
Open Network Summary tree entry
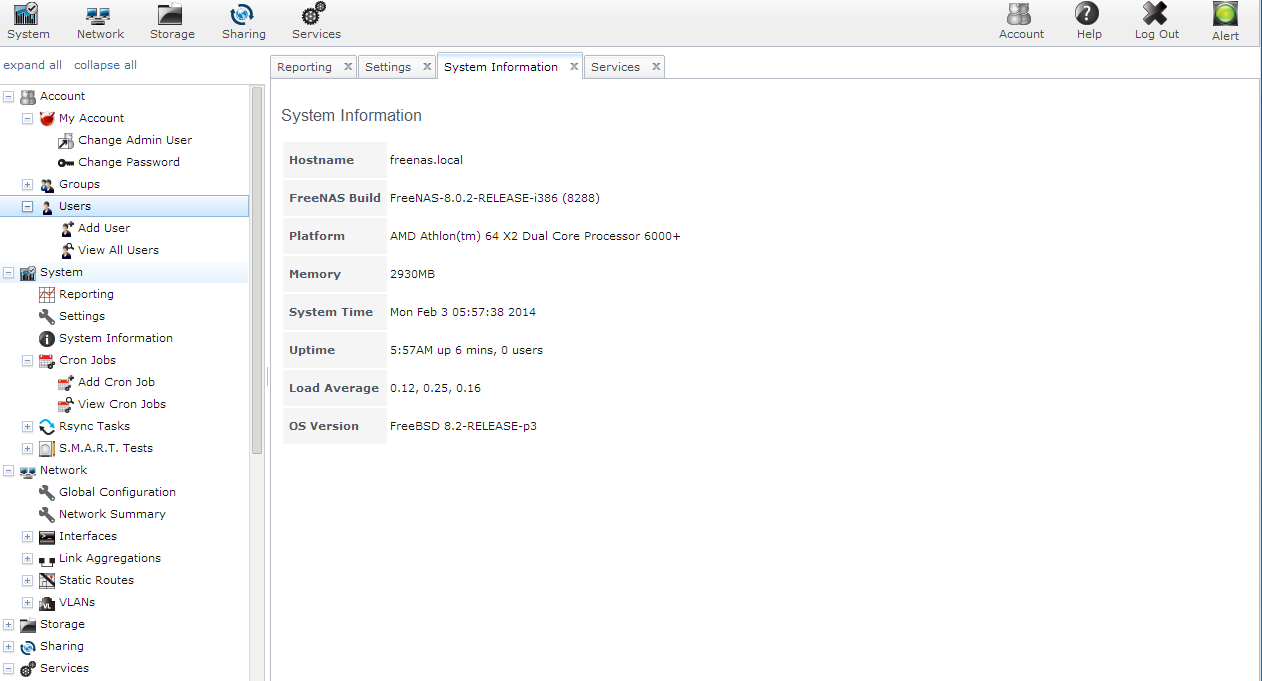point(112,514)
